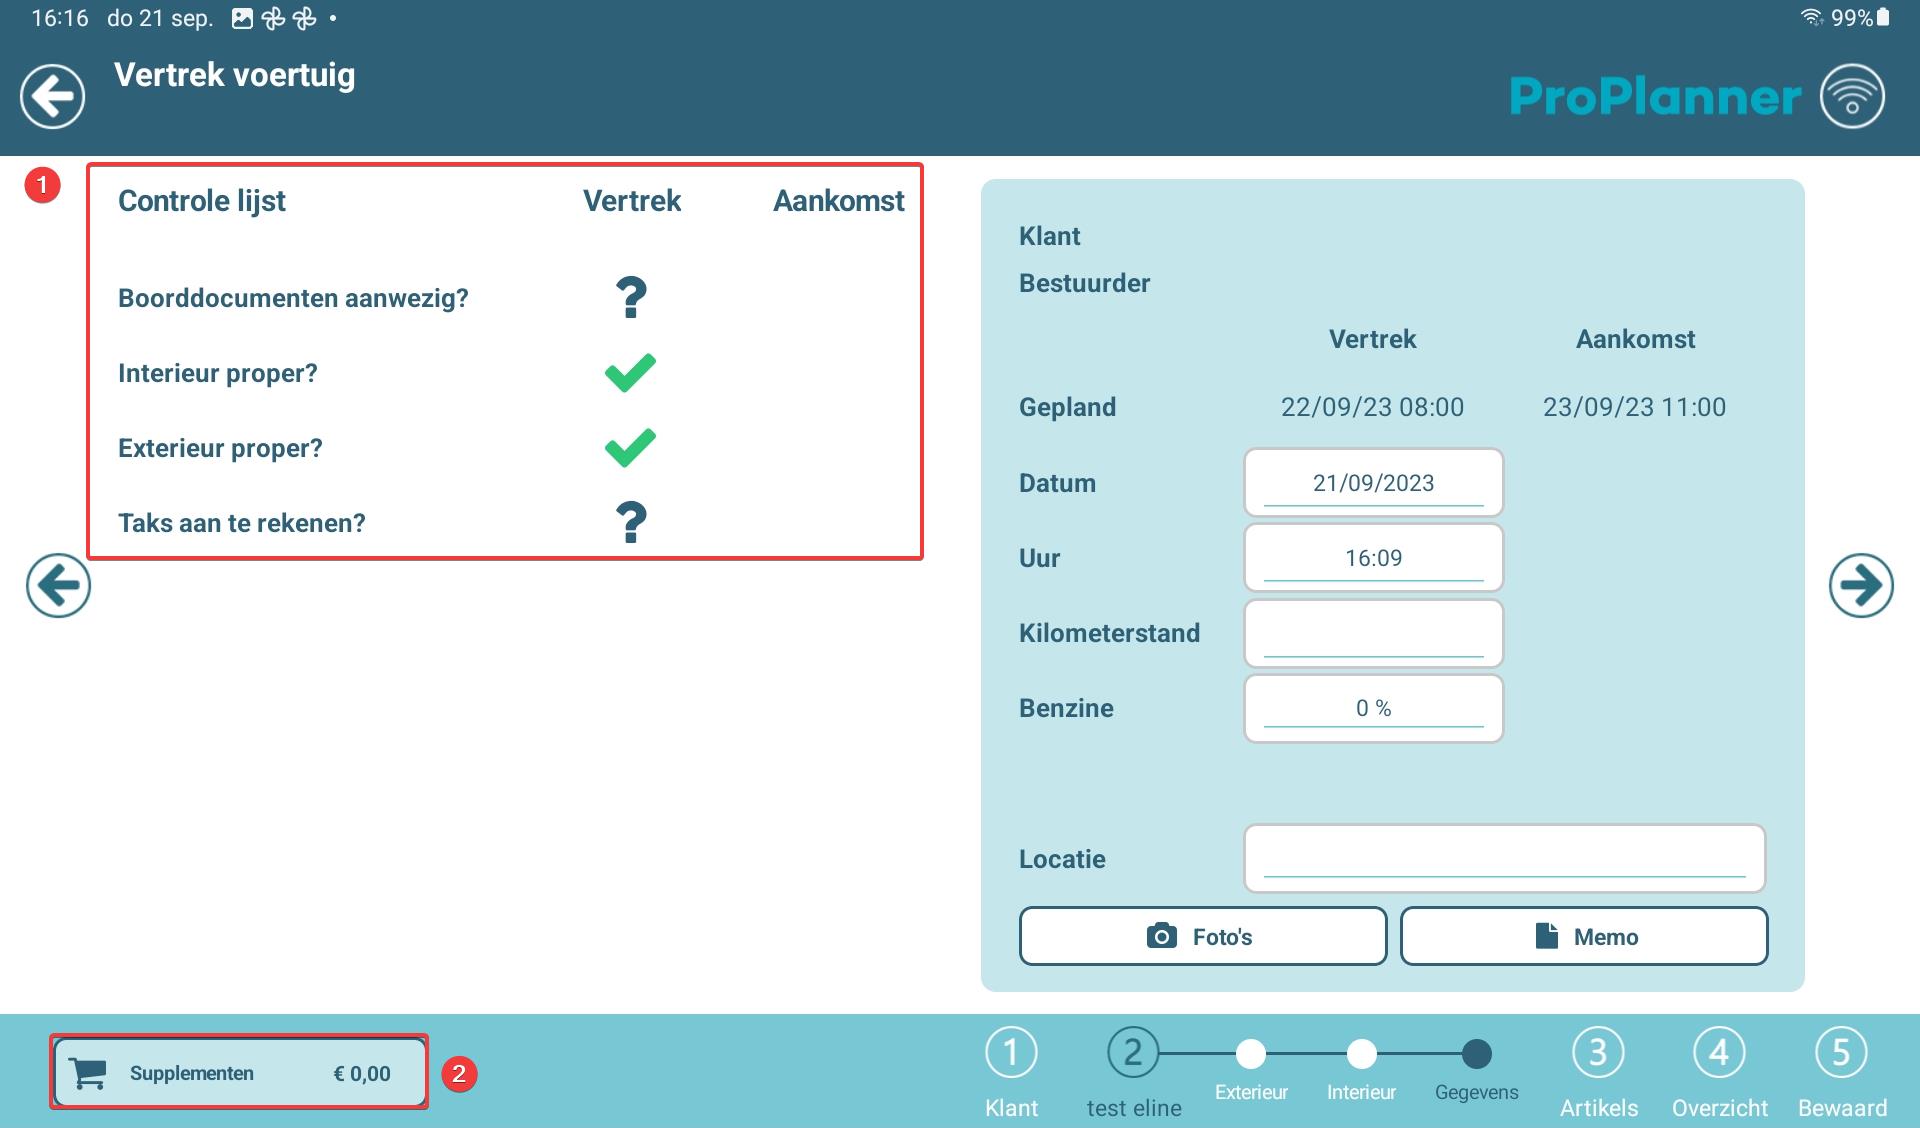
Task: Open the Datum date picker field
Action: (x=1373, y=483)
